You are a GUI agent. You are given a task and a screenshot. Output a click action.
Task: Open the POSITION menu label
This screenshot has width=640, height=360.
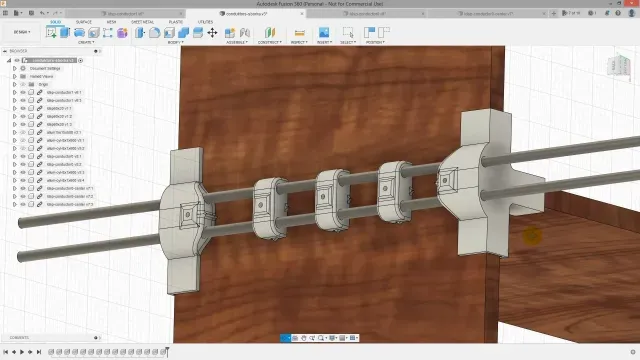click(375, 42)
